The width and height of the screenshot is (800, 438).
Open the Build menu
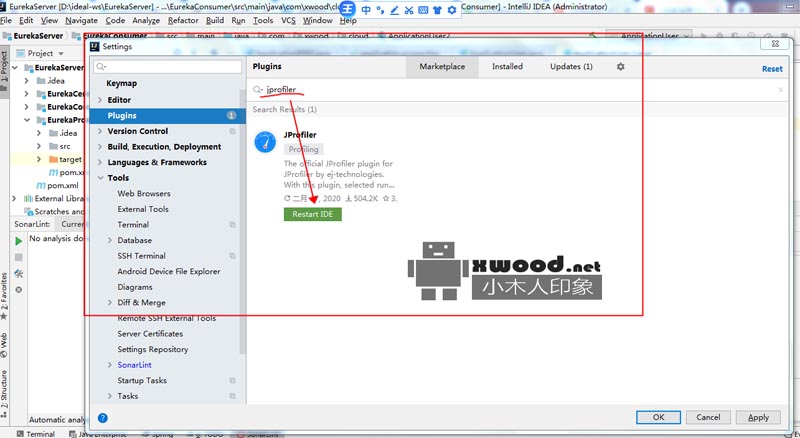[215, 20]
